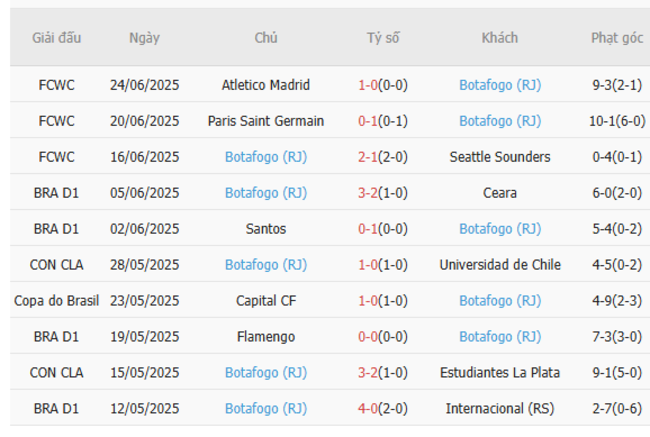Image resolution: width=650 pixels, height=437 pixels.
Task: Click the Ngày column header
Action: [144, 38]
